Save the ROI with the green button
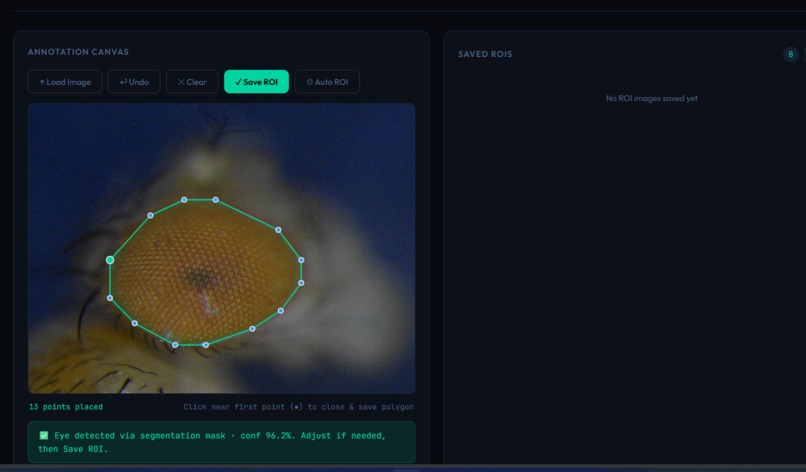This screenshot has height=472, width=806. click(257, 82)
